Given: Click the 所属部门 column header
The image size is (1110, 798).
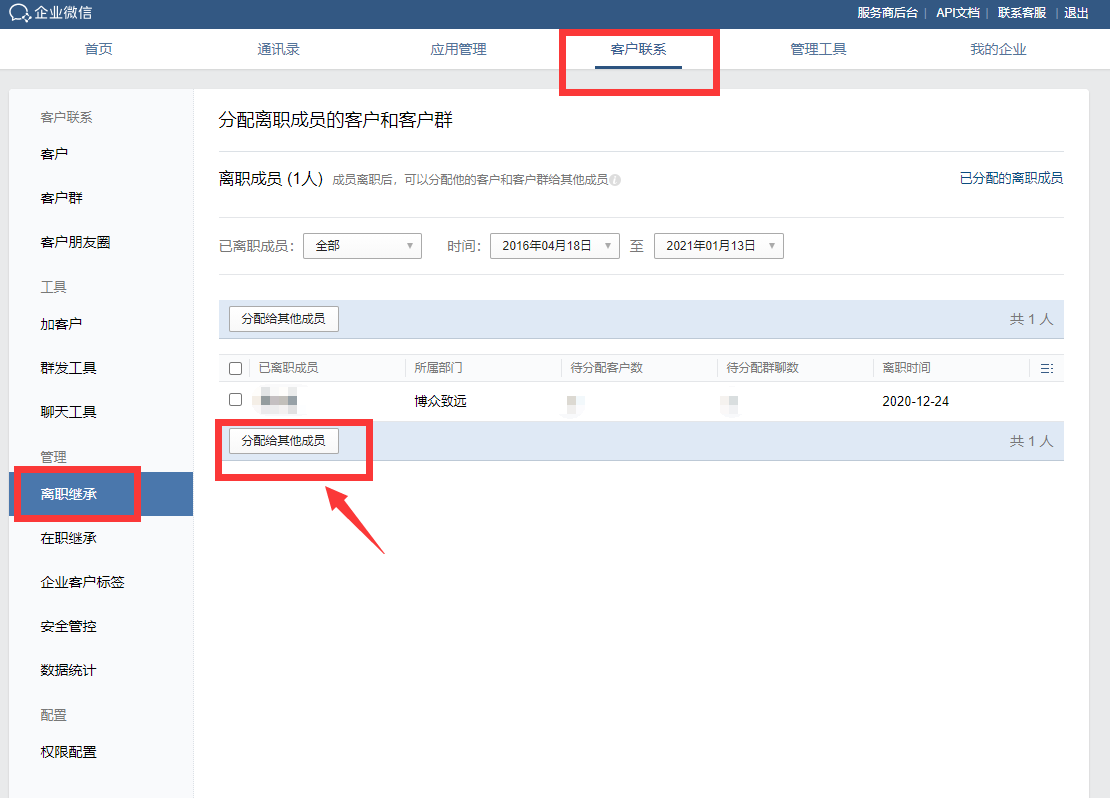Looking at the screenshot, I should (x=438, y=367).
